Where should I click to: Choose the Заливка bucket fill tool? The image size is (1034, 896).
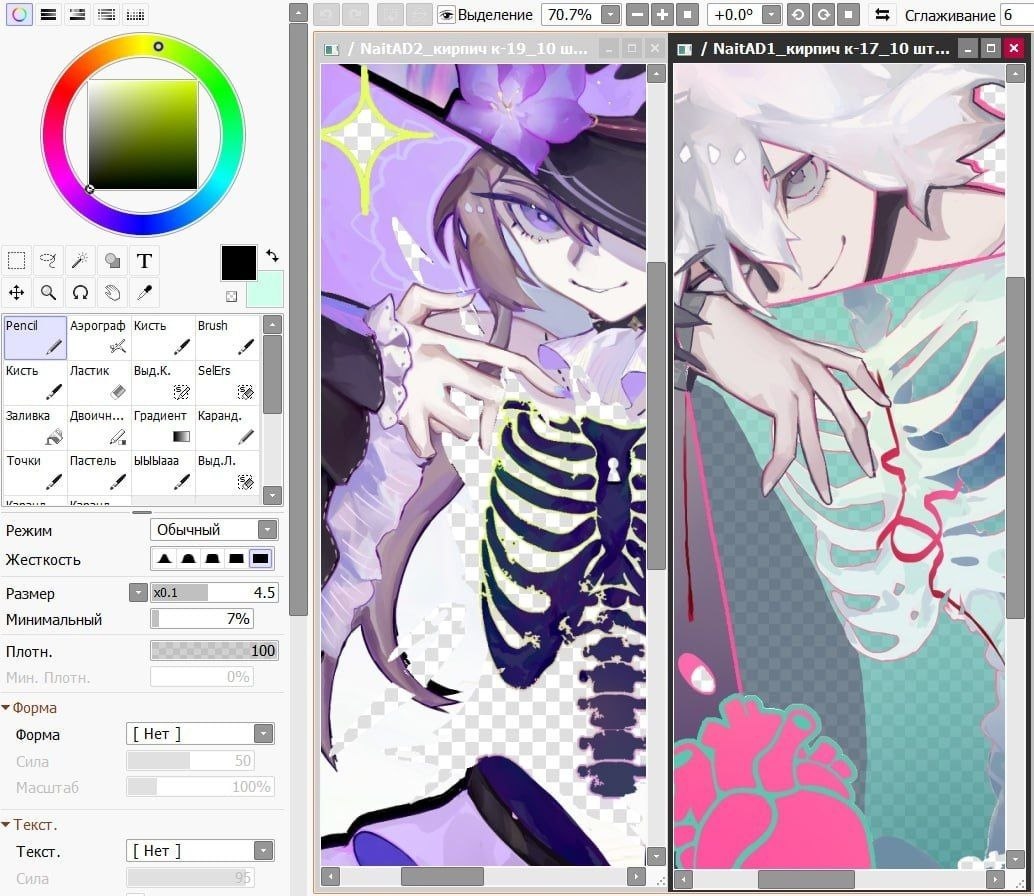tap(34, 428)
